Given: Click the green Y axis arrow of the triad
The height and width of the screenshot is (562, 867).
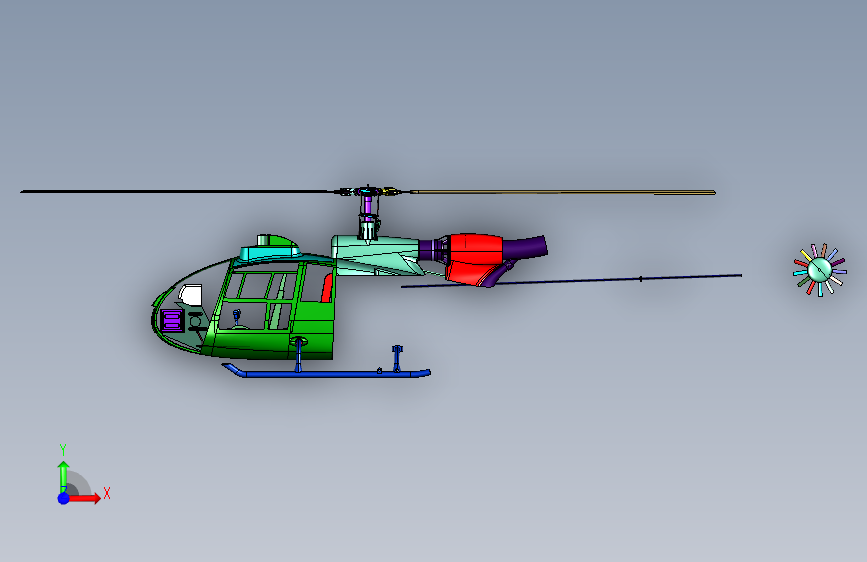Looking at the screenshot, I should click(64, 477).
